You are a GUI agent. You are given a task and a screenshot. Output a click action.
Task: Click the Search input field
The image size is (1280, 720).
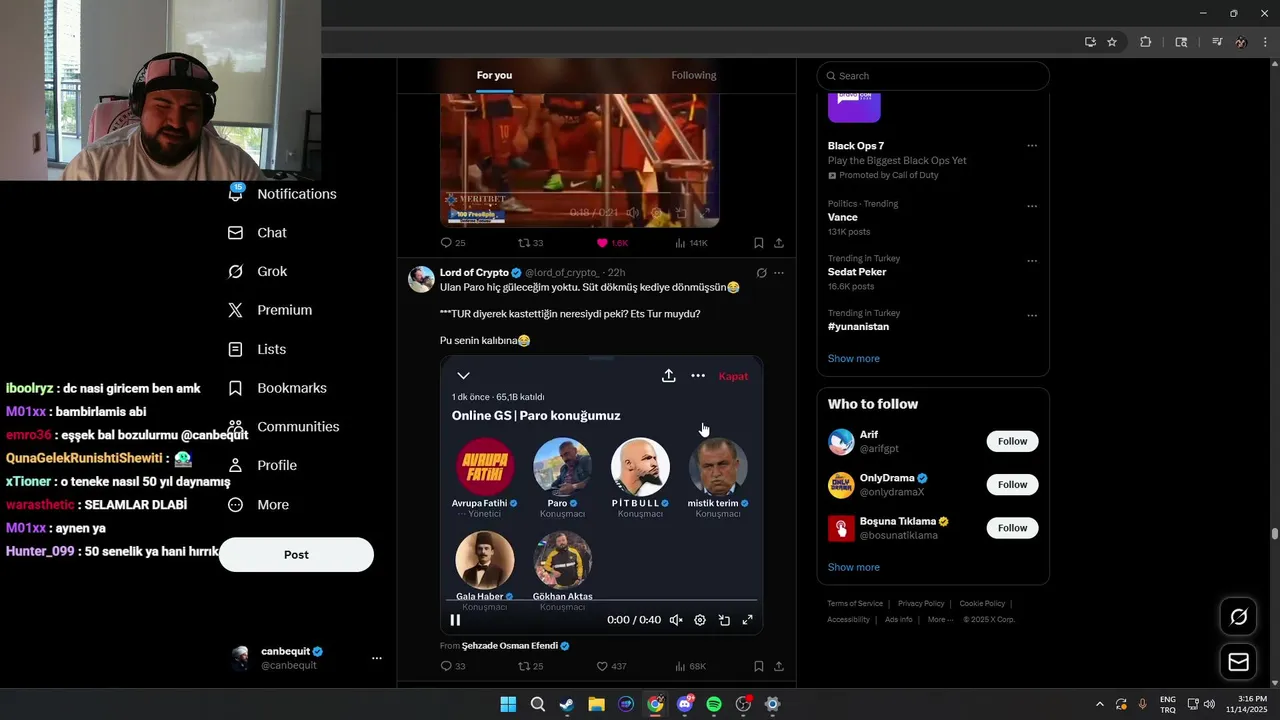pos(933,76)
